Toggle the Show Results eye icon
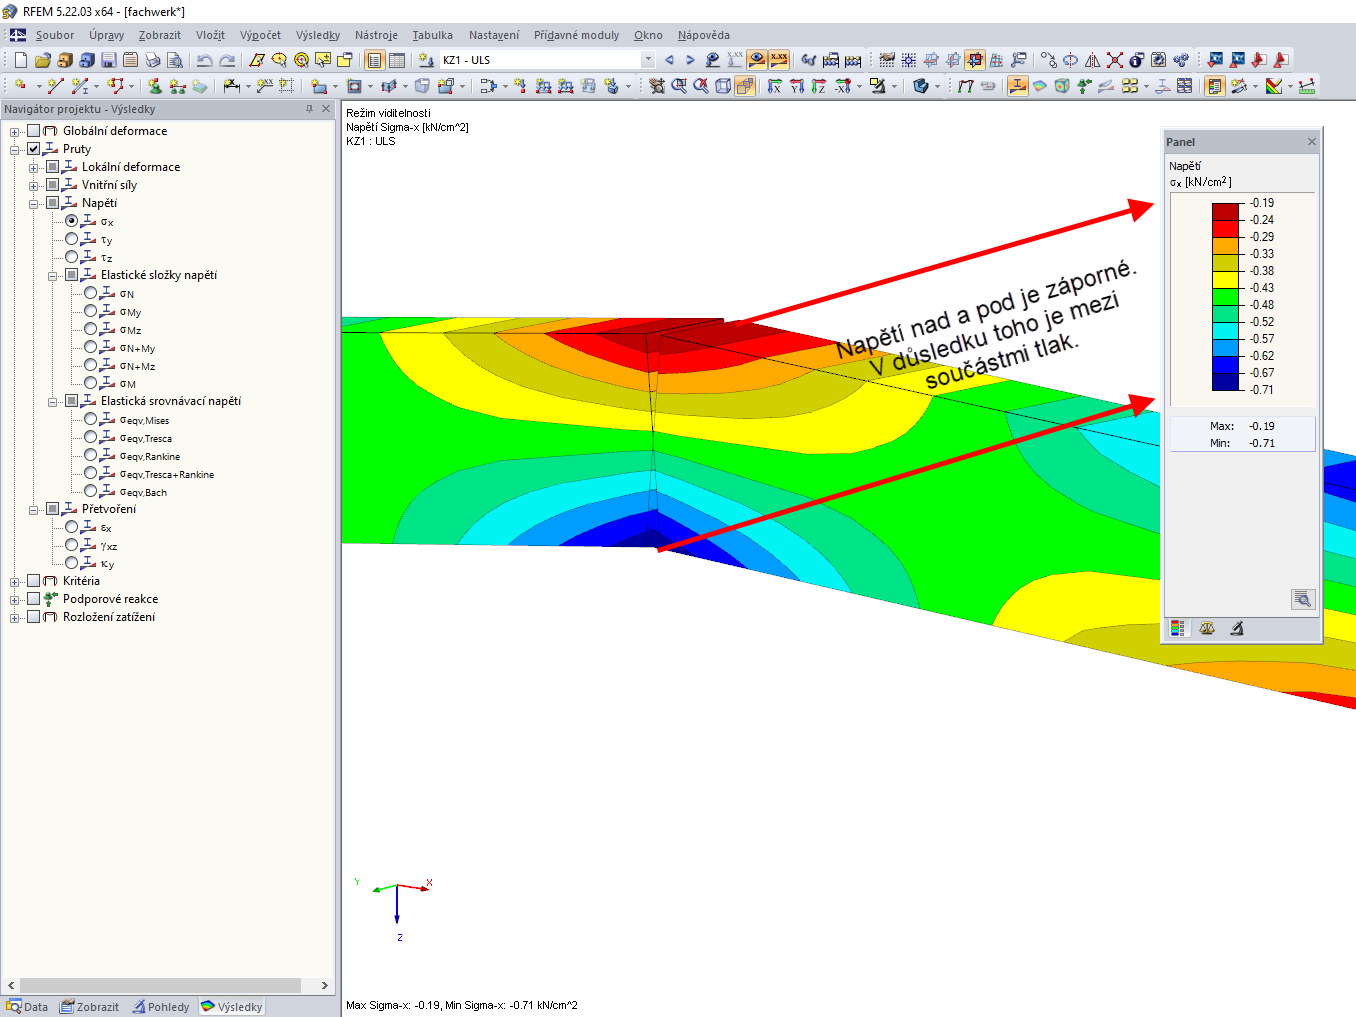 [757, 60]
